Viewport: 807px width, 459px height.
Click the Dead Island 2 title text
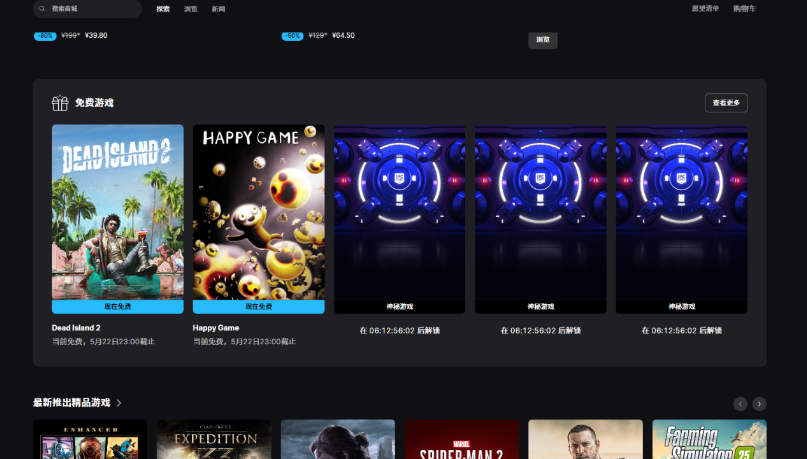tap(76, 328)
